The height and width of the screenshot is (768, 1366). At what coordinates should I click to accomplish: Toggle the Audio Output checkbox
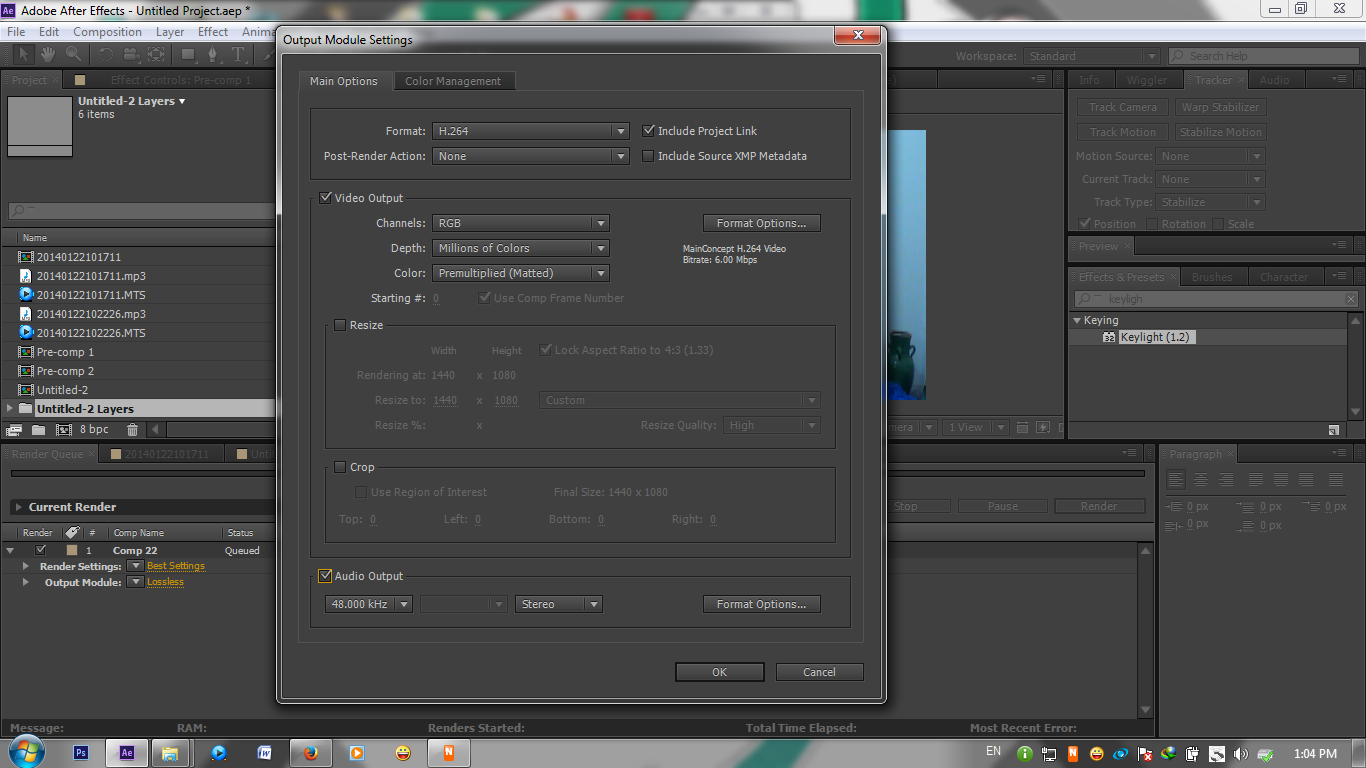(x=325, y=576)
